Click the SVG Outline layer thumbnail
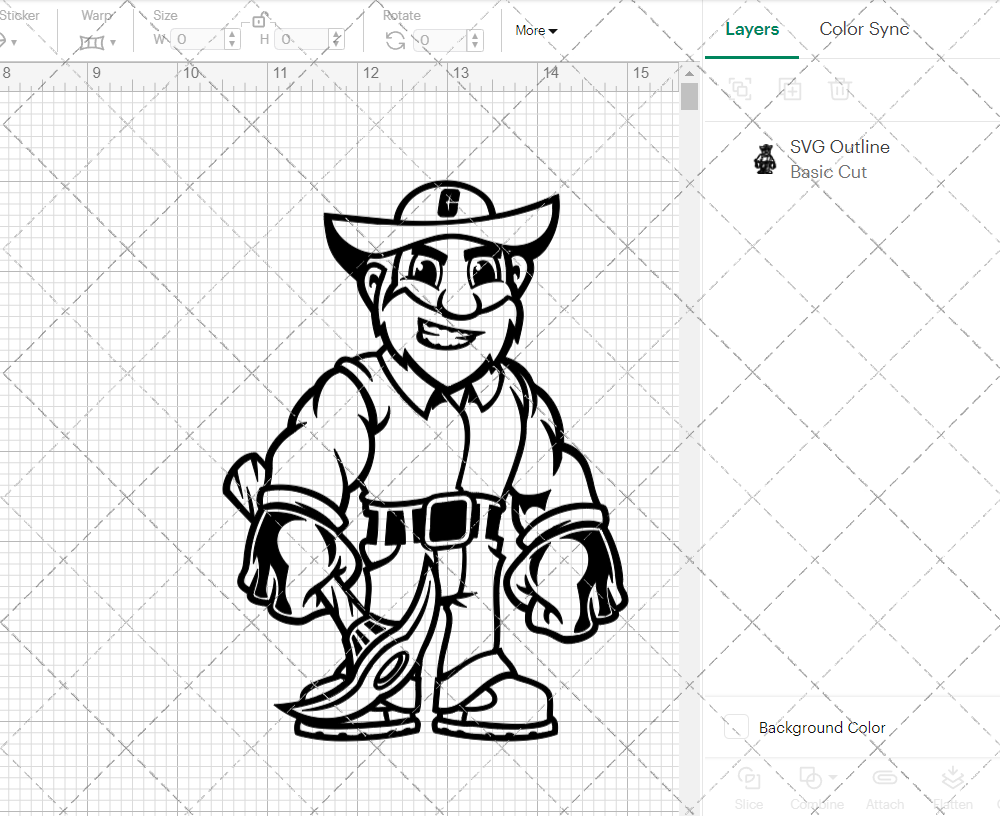 (765, 159)
